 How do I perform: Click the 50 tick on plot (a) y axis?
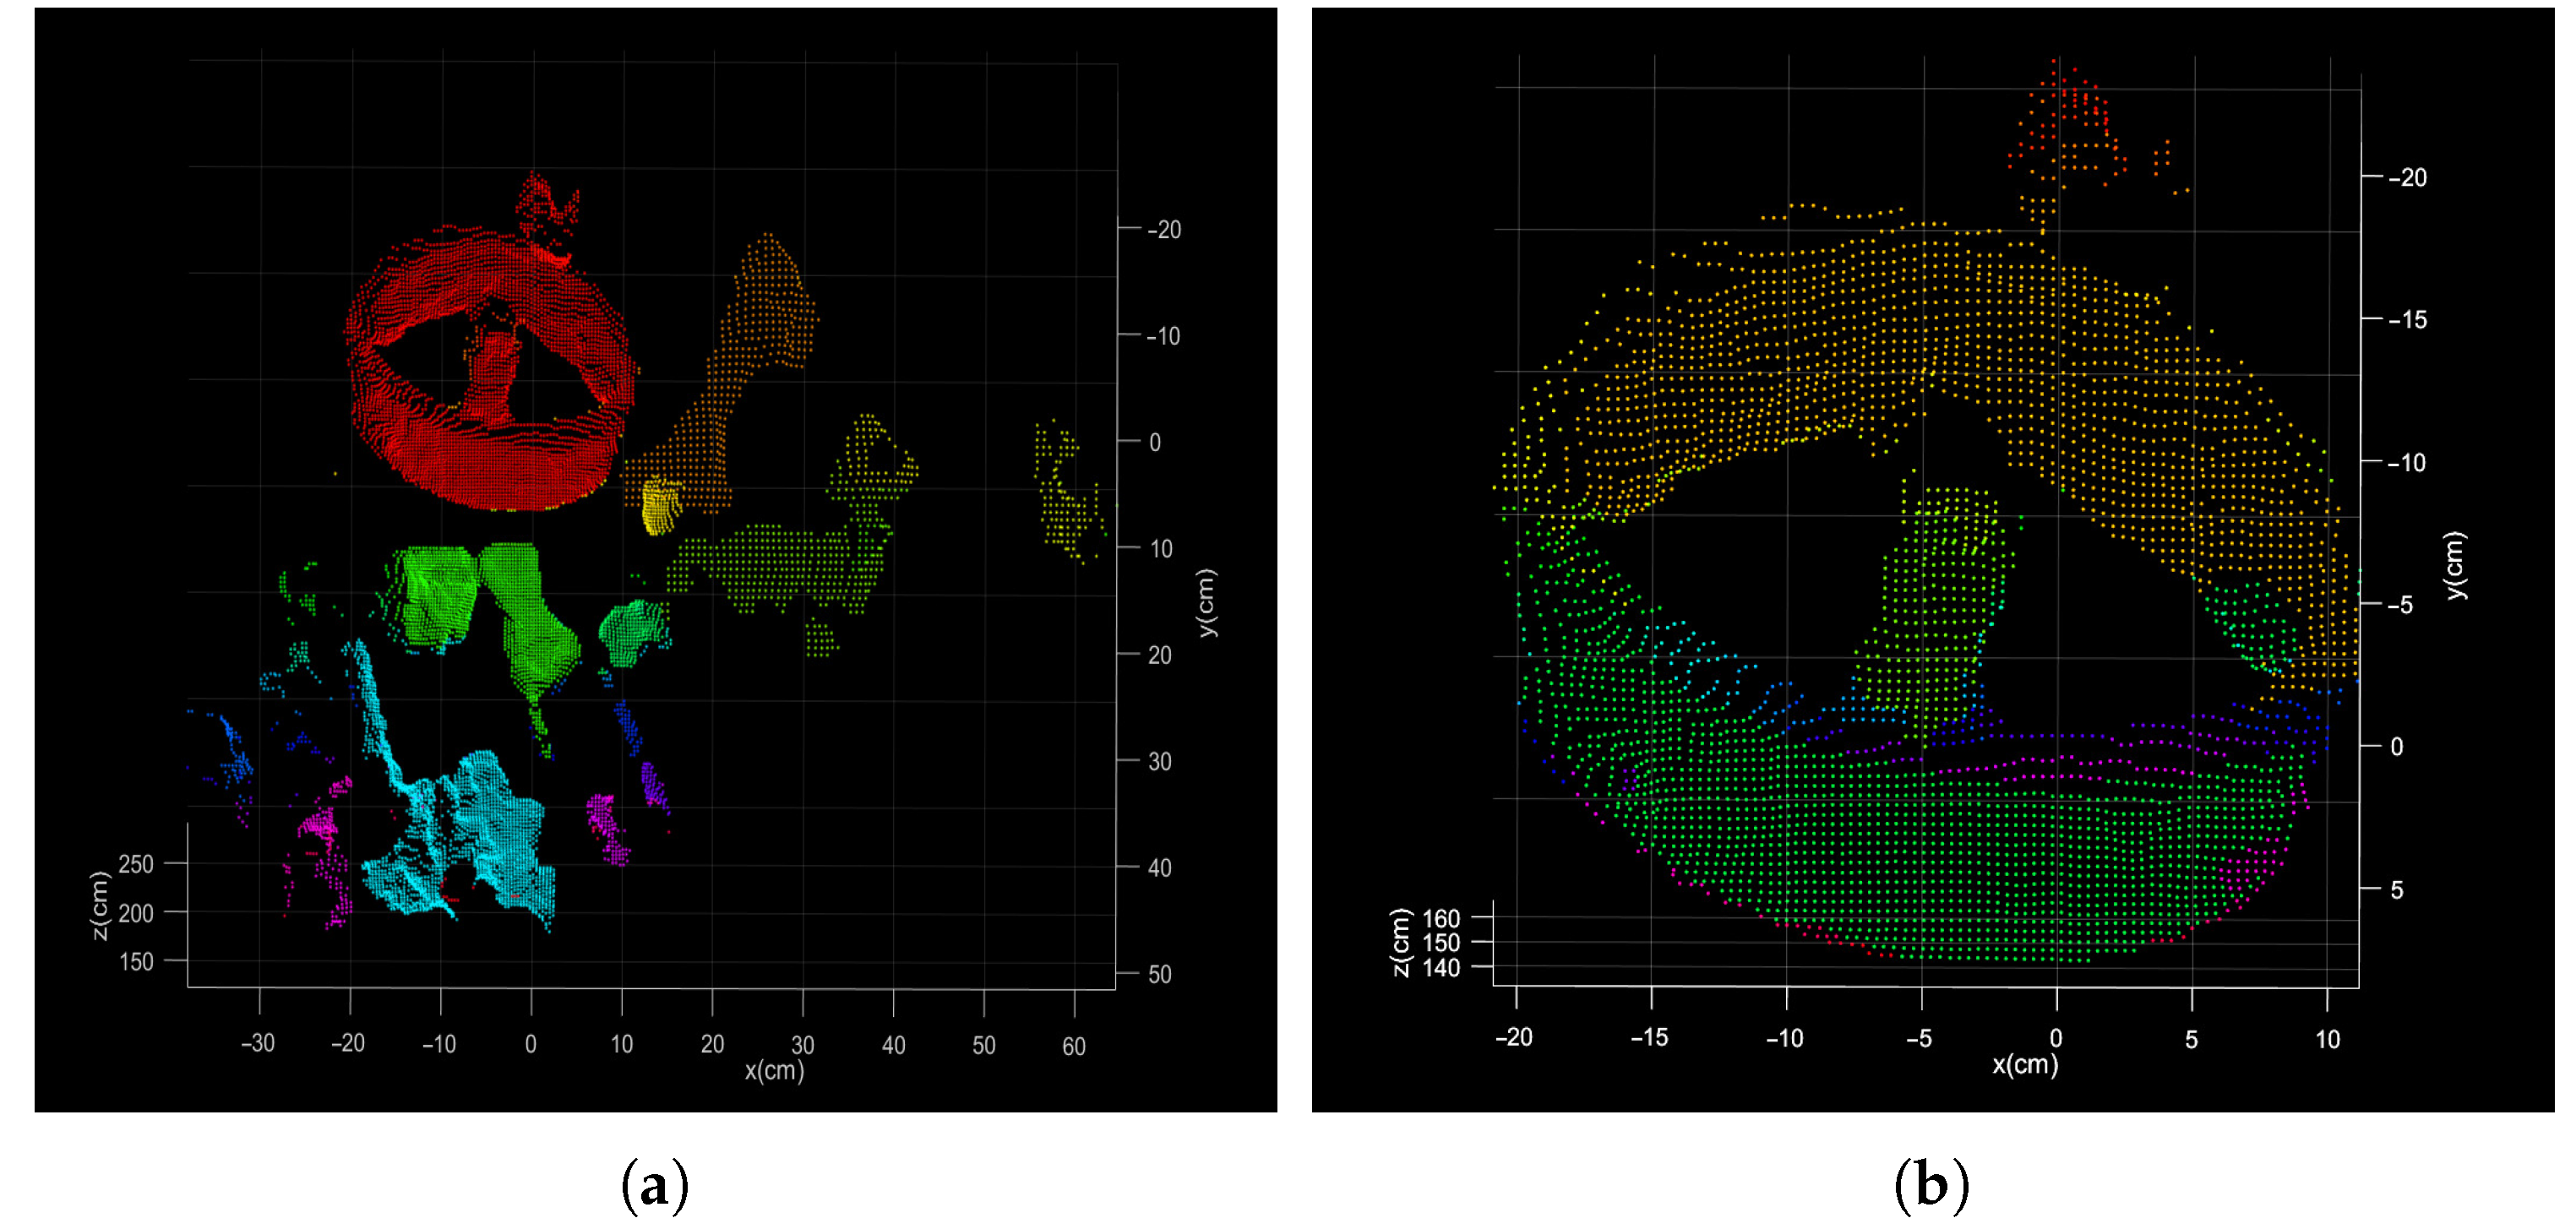(1159, 974)
